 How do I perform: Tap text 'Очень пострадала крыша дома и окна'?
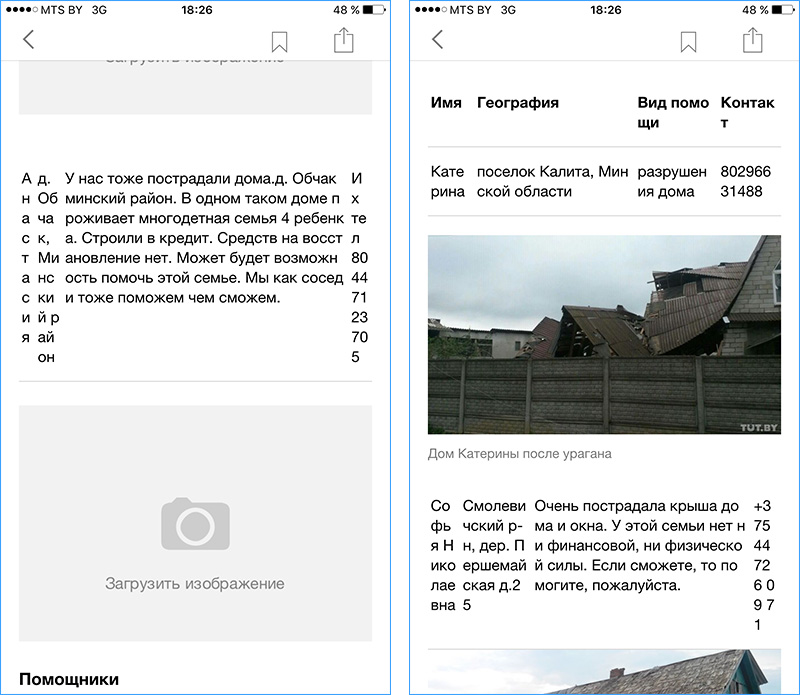tap(640, 516)
